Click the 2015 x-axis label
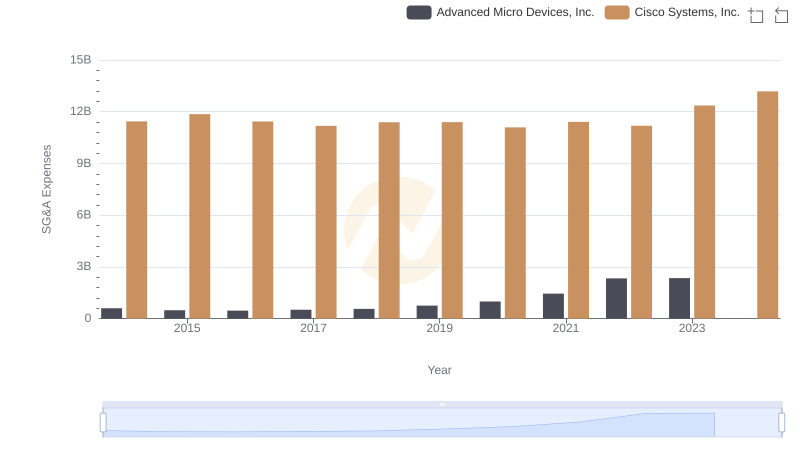The height and width of the screenshot is (461, 800). pos(187,328)
